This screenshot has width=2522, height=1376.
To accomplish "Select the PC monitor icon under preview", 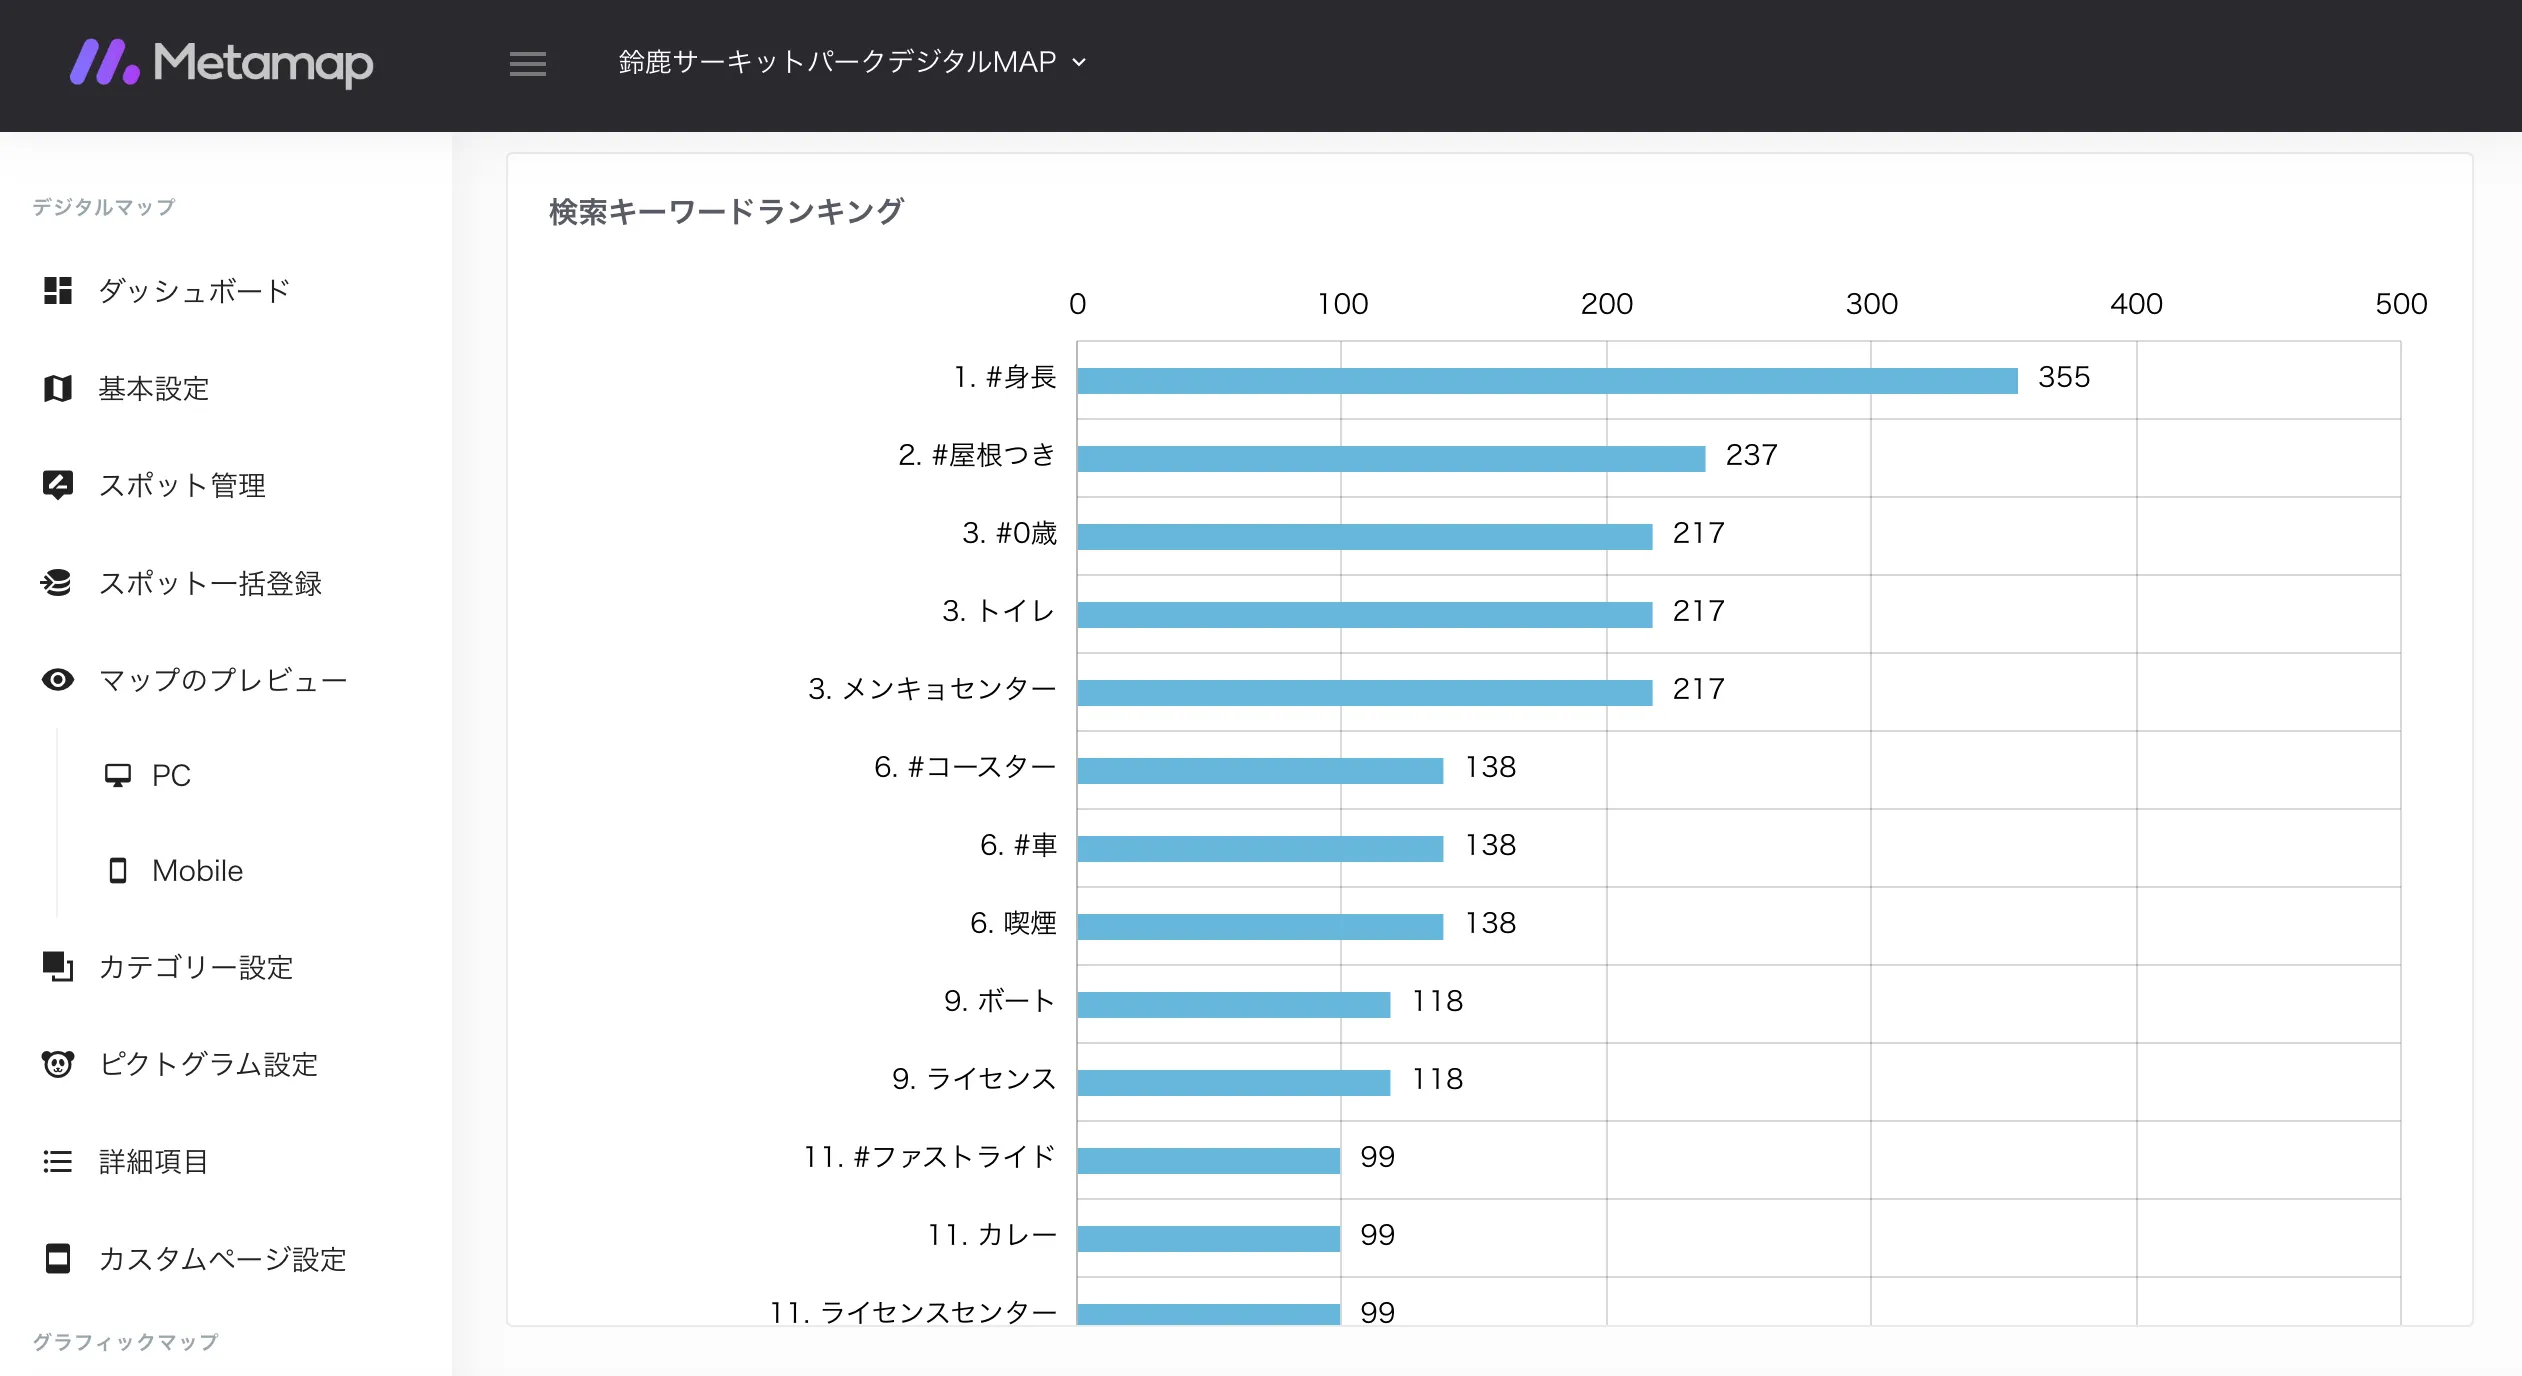I will pos(119,774).
